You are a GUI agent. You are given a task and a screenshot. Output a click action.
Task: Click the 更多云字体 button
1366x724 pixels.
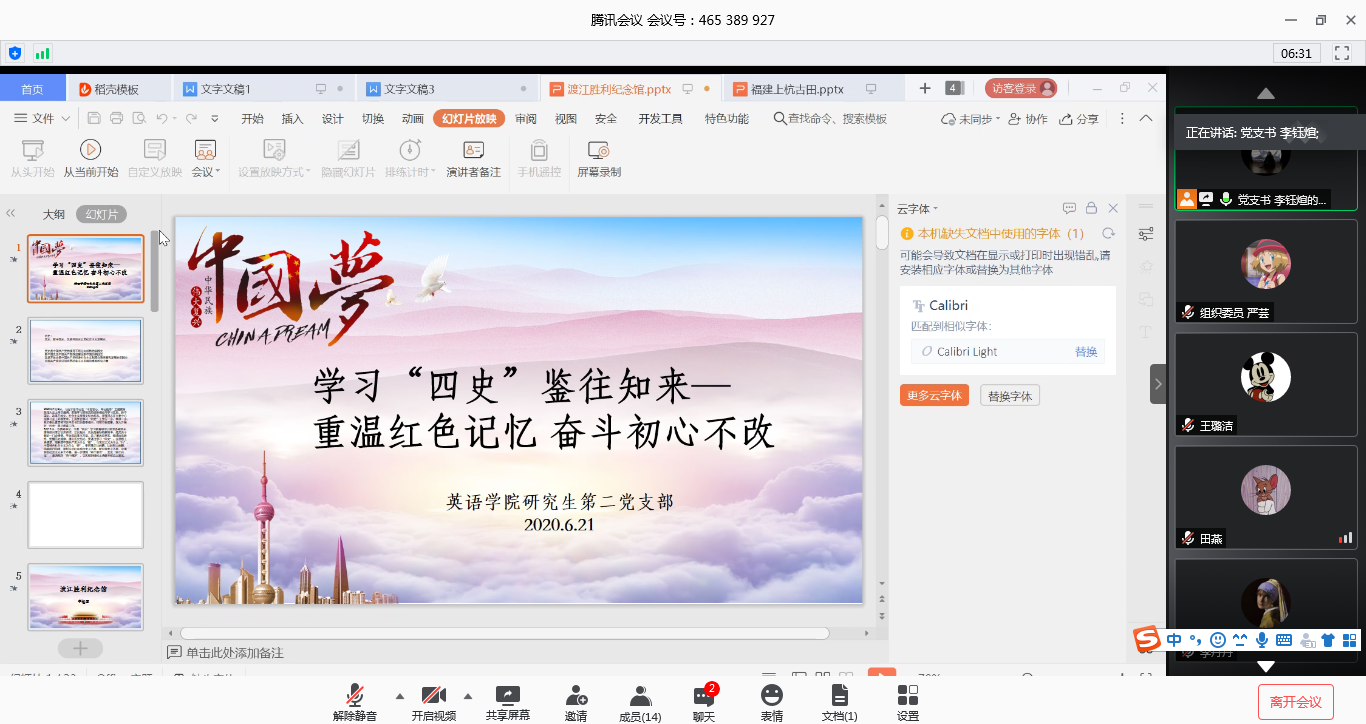click(934, 395)
